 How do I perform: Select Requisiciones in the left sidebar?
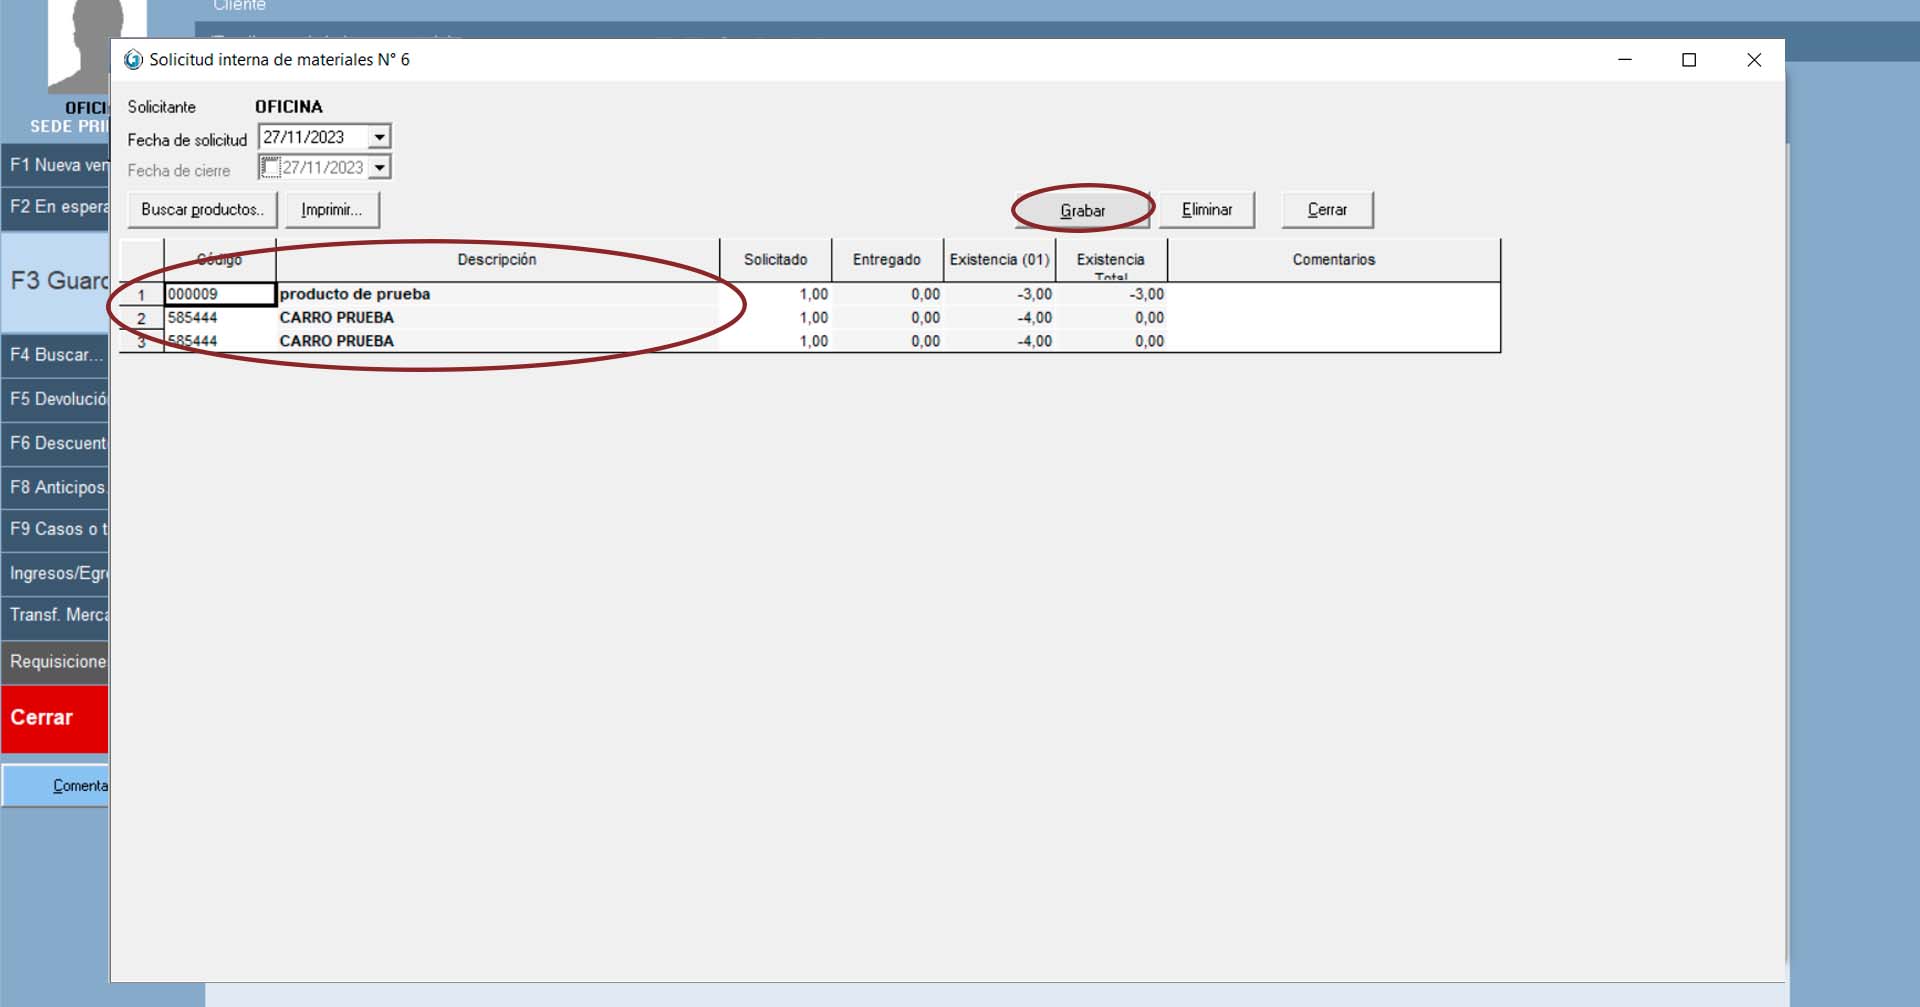(55, 662)
